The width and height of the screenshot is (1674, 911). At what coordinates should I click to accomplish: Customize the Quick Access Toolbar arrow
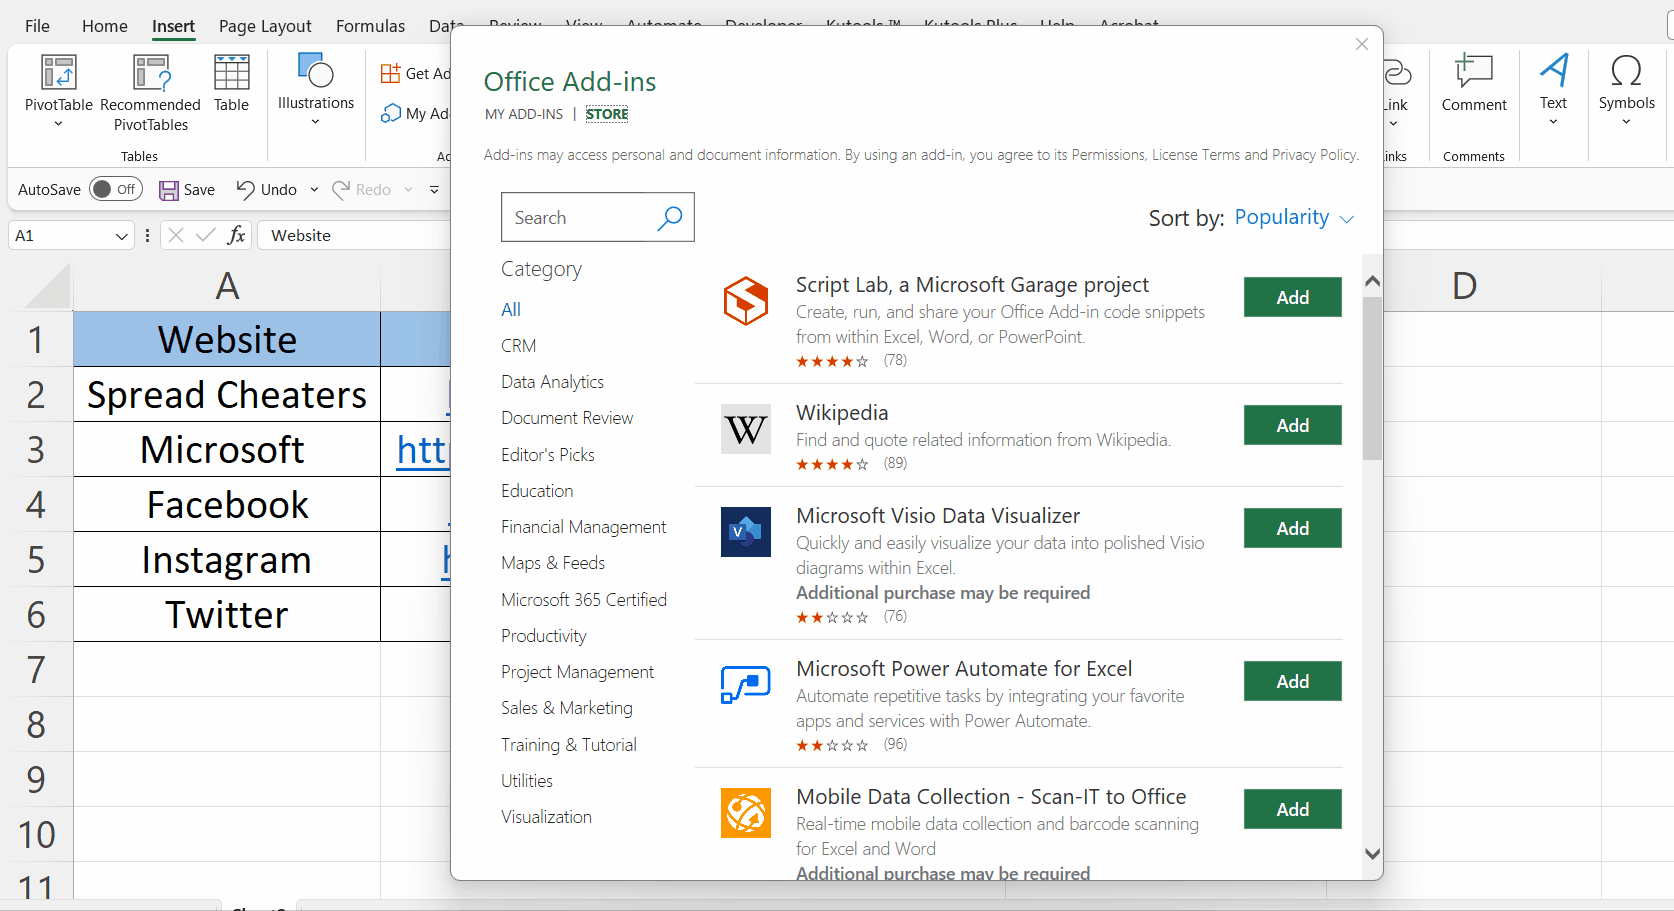(x=434, y=189)
